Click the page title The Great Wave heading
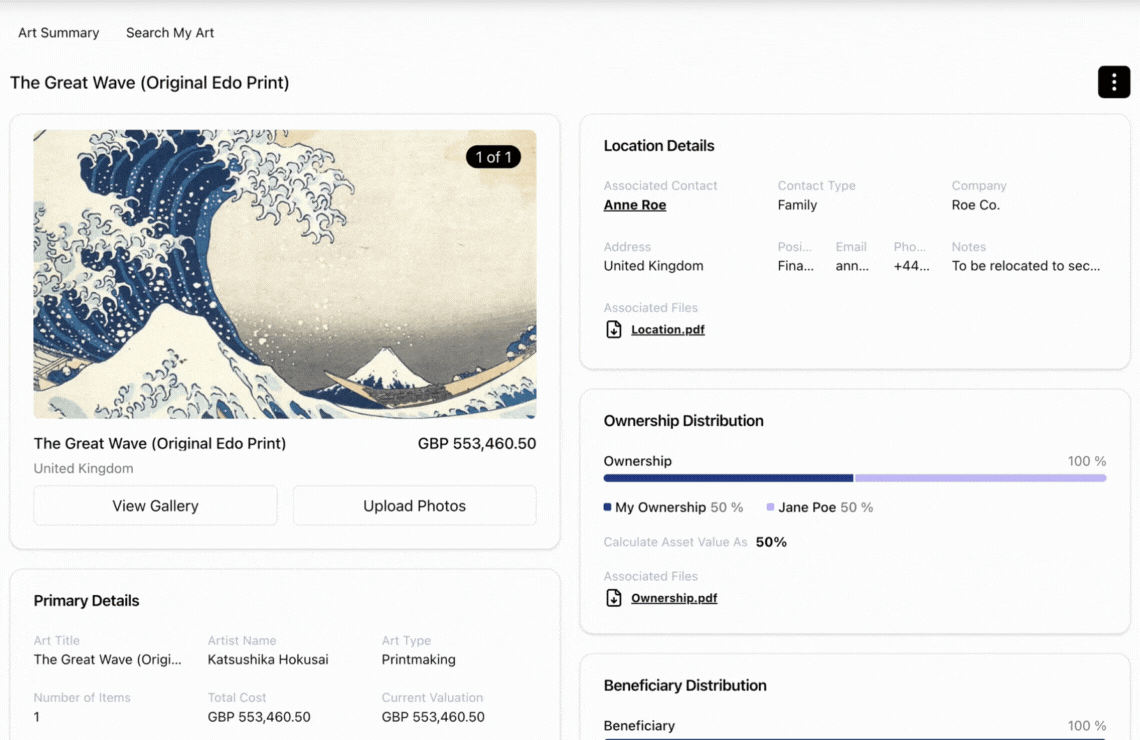Image resolution: width=1140 pixels, height=740 pixels. [150, 83]
